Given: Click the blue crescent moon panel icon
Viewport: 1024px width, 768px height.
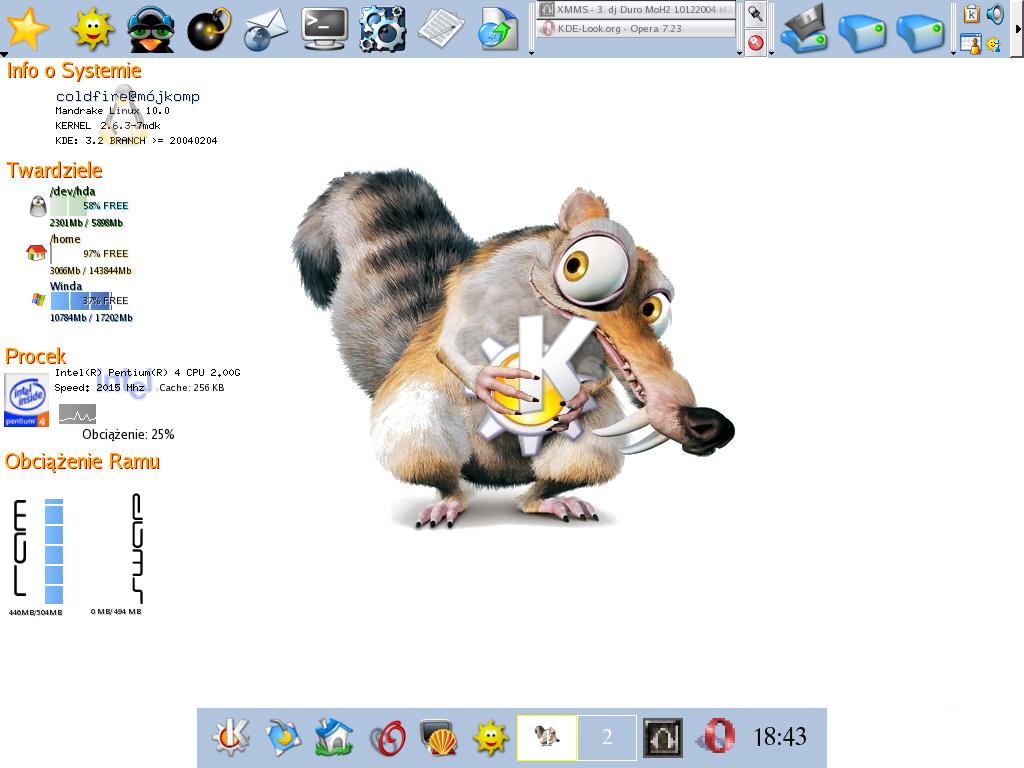Looking at the screenshot, I should [283, 737].
